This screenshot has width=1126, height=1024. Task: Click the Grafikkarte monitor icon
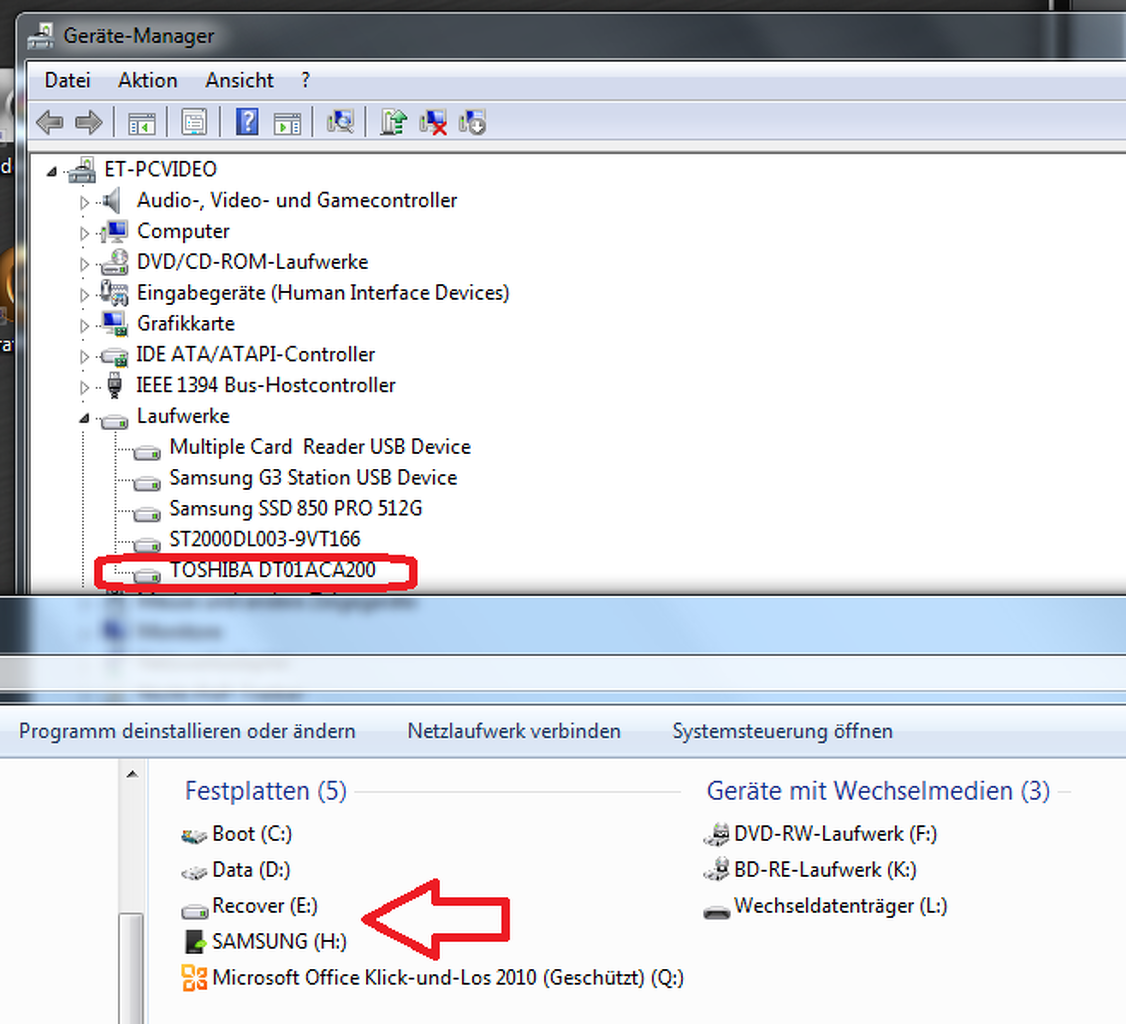tap(114, 324)
